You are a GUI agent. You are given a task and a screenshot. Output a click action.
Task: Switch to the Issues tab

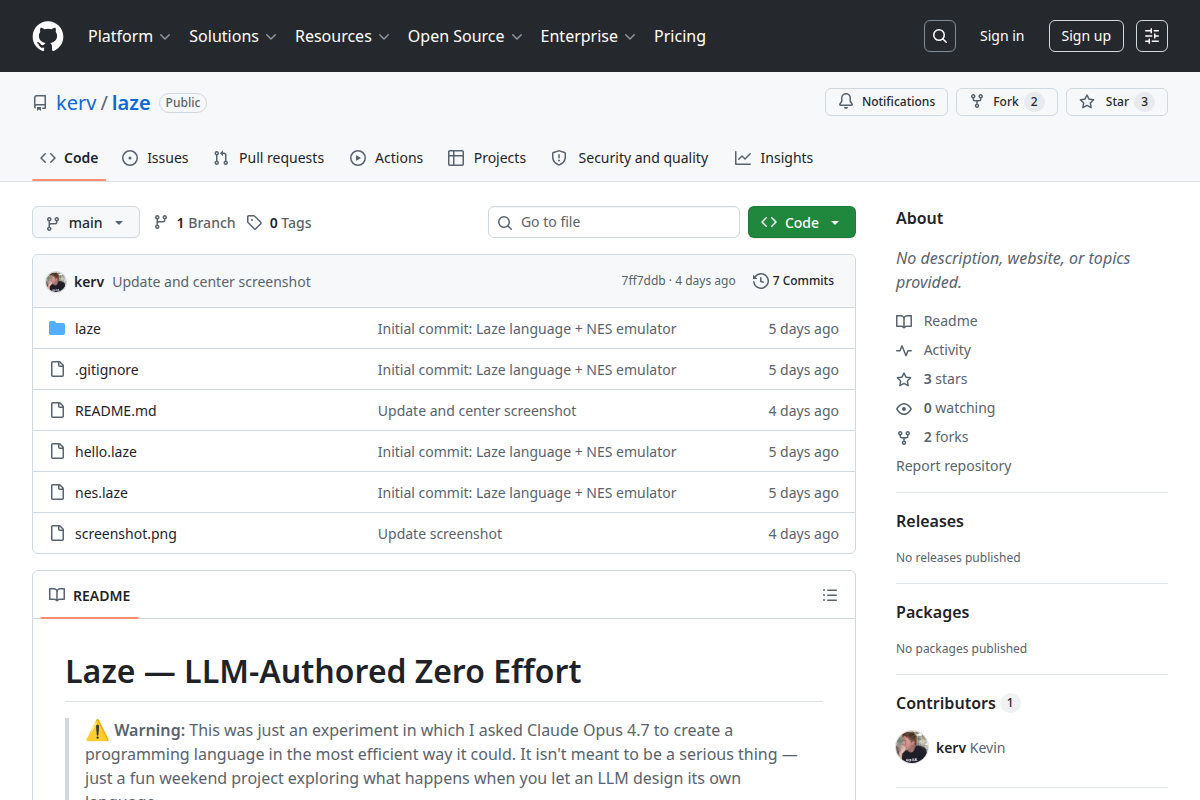(155, 158)
